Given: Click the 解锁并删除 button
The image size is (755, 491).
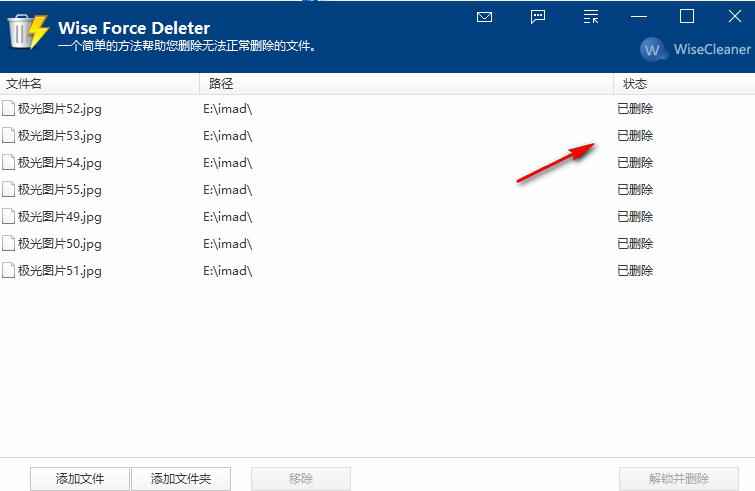Looking at the screenshot, I should (679, 478).
